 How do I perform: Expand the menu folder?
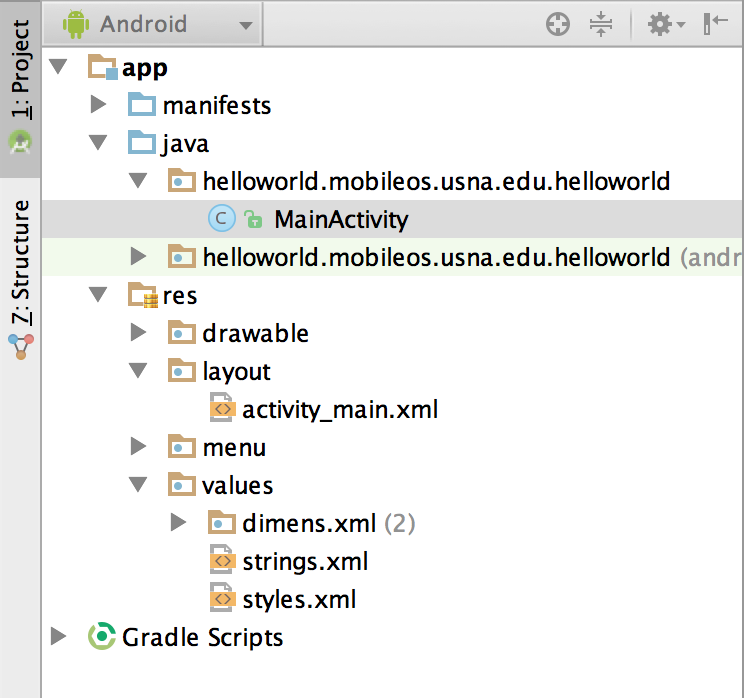[138, 447]
